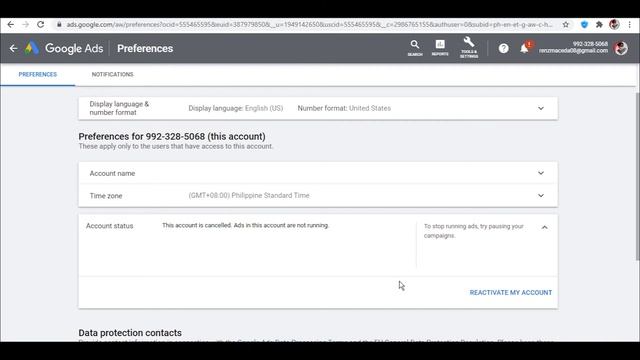
Task: Open the extensions puzzle icon
Action: pyautogui.click(x=599, y=24)
